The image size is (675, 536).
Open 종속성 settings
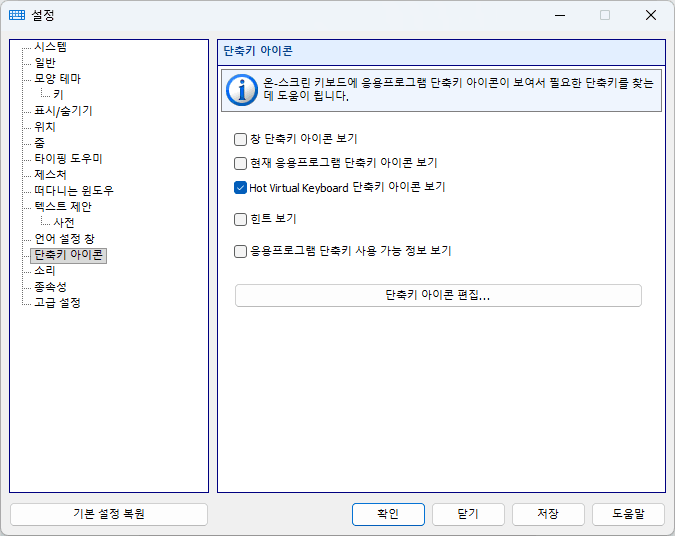click(x=50, y=287)
